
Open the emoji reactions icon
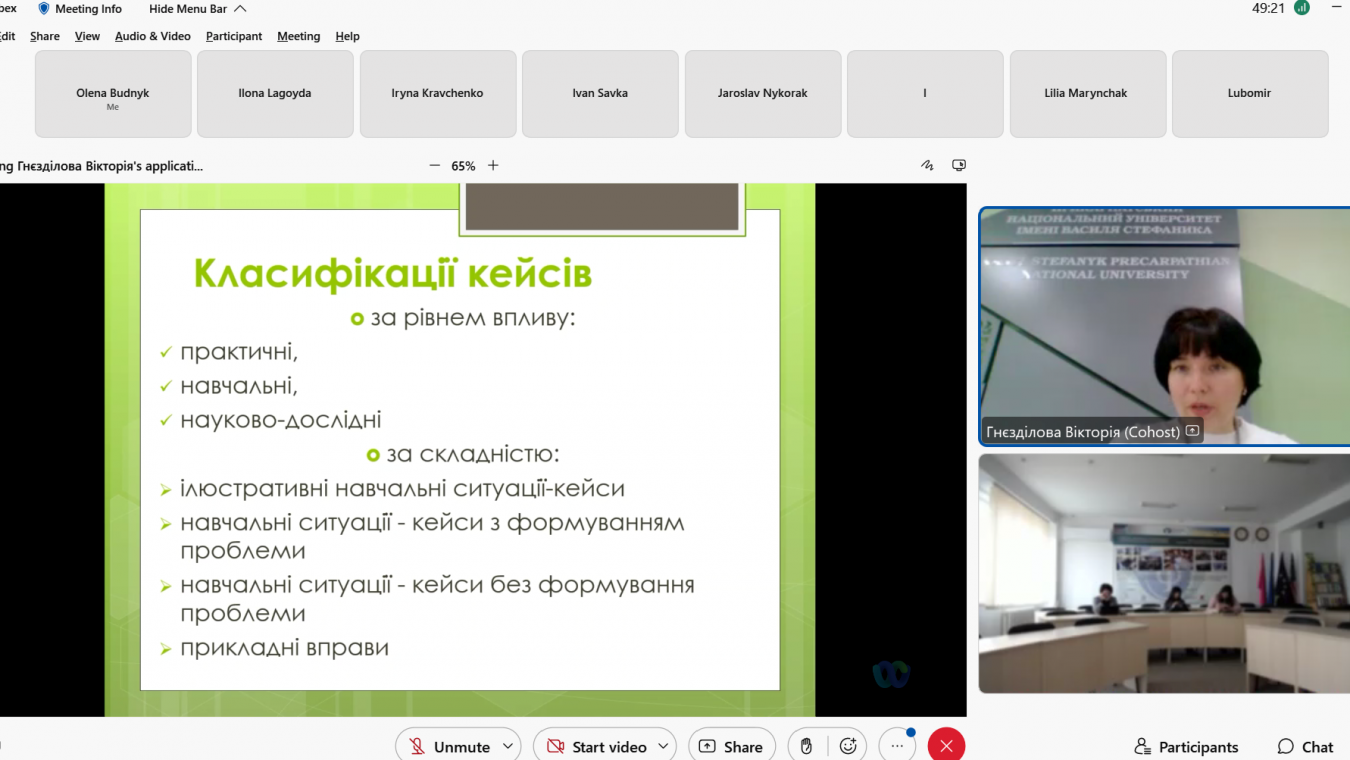[848, 746]
